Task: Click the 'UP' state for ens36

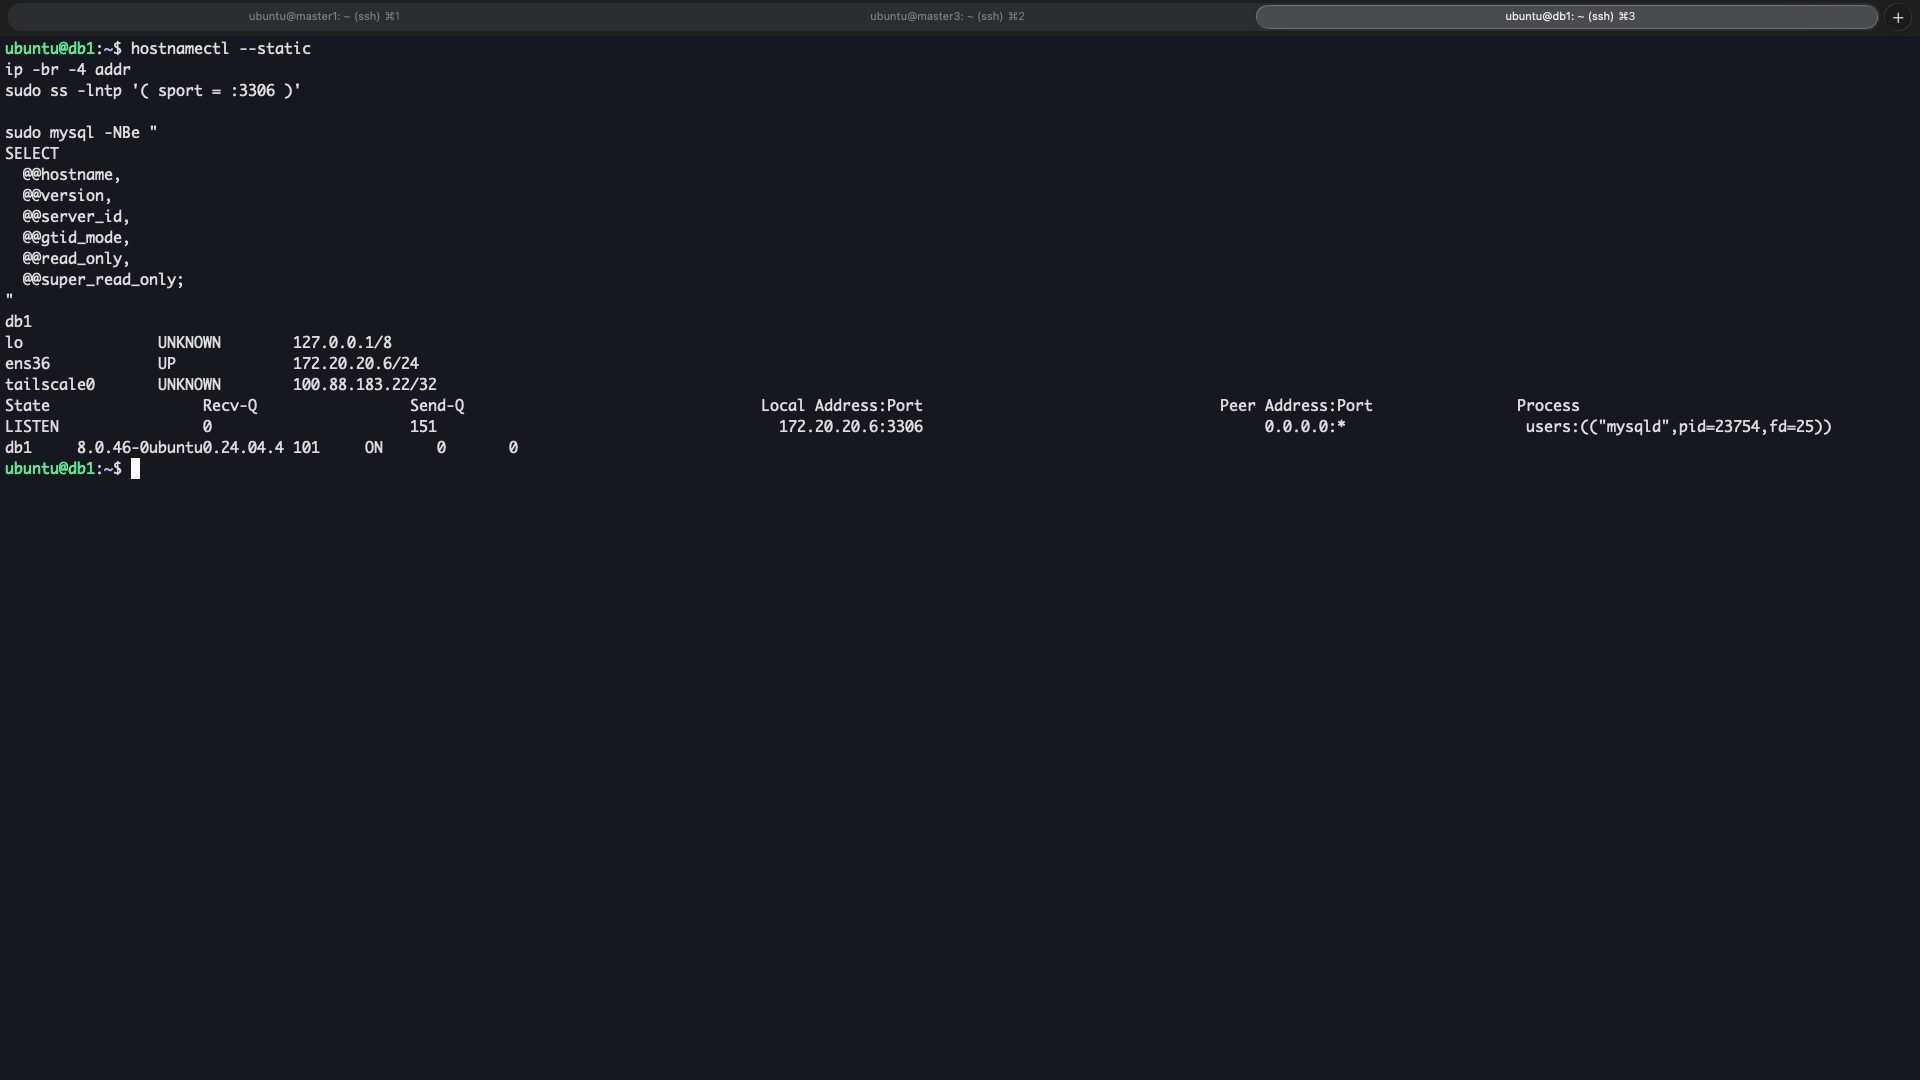Action: [x=166, y=364]
